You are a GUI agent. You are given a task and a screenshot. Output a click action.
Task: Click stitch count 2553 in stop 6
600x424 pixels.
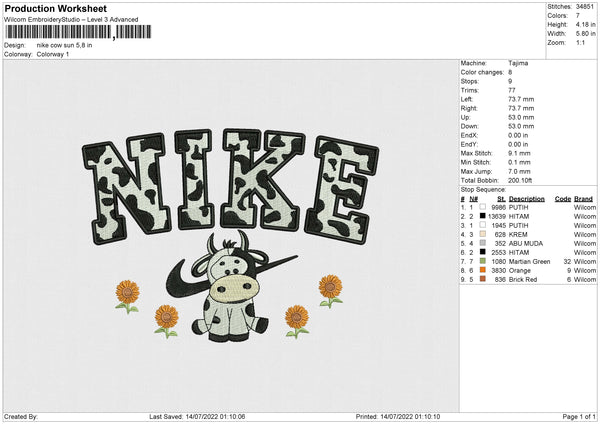tap(499, 253)
